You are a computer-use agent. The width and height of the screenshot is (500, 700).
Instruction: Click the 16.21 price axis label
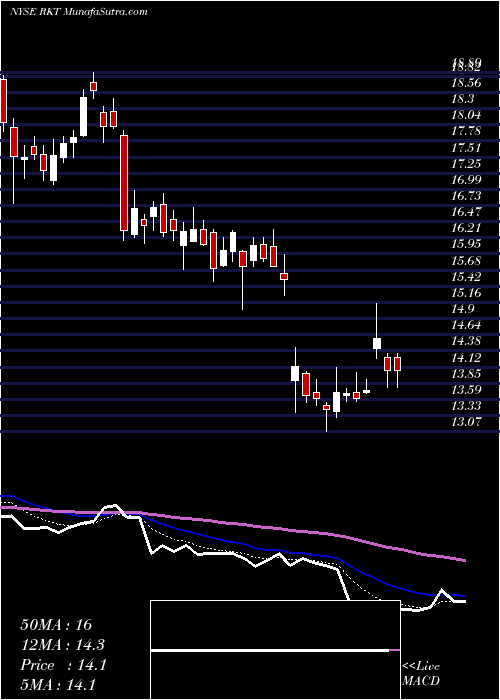(x=467, y=228)
